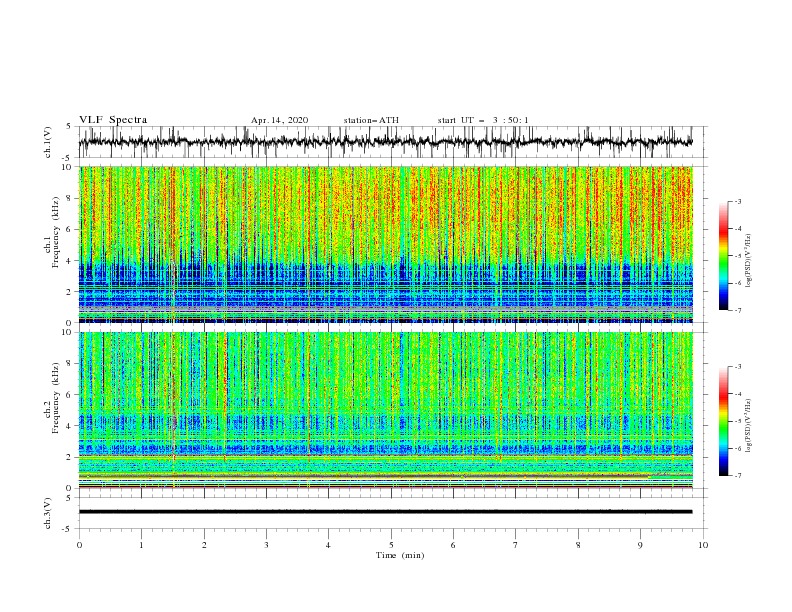Viewport: 792px width, 612px height.
Task: Click the "-3" value on ch.1 colorbar
Action: pos(737,201)
